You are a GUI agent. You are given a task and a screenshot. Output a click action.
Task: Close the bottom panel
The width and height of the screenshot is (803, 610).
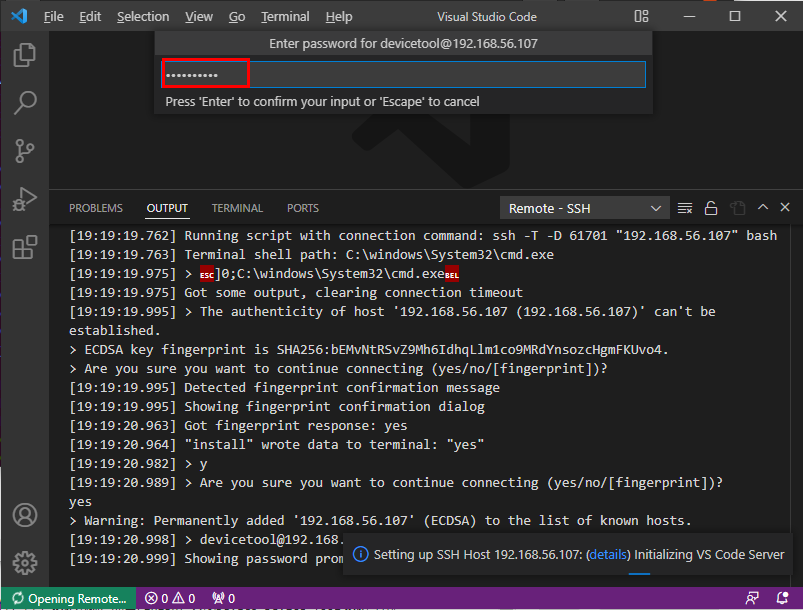pyautogui.click(x=785, y=207)
